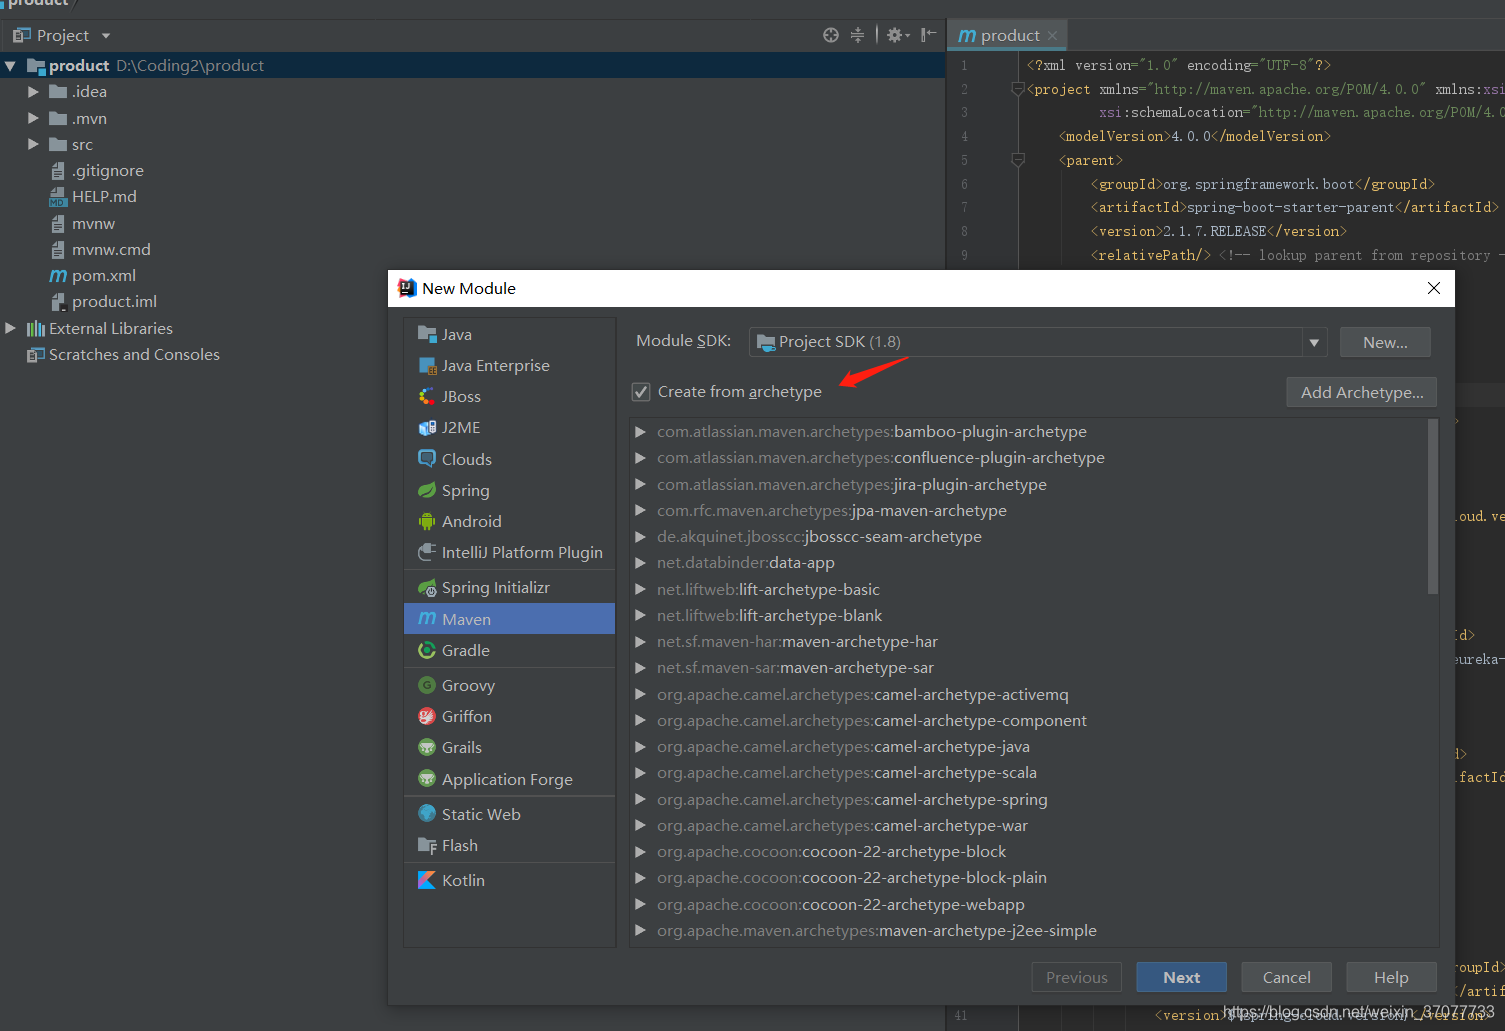Click the collapse all icon in Project panel

pos(857,35)
